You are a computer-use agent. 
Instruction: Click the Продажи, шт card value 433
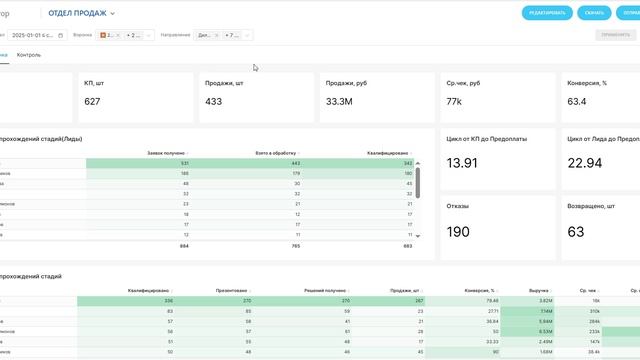(x=213, y=102)
